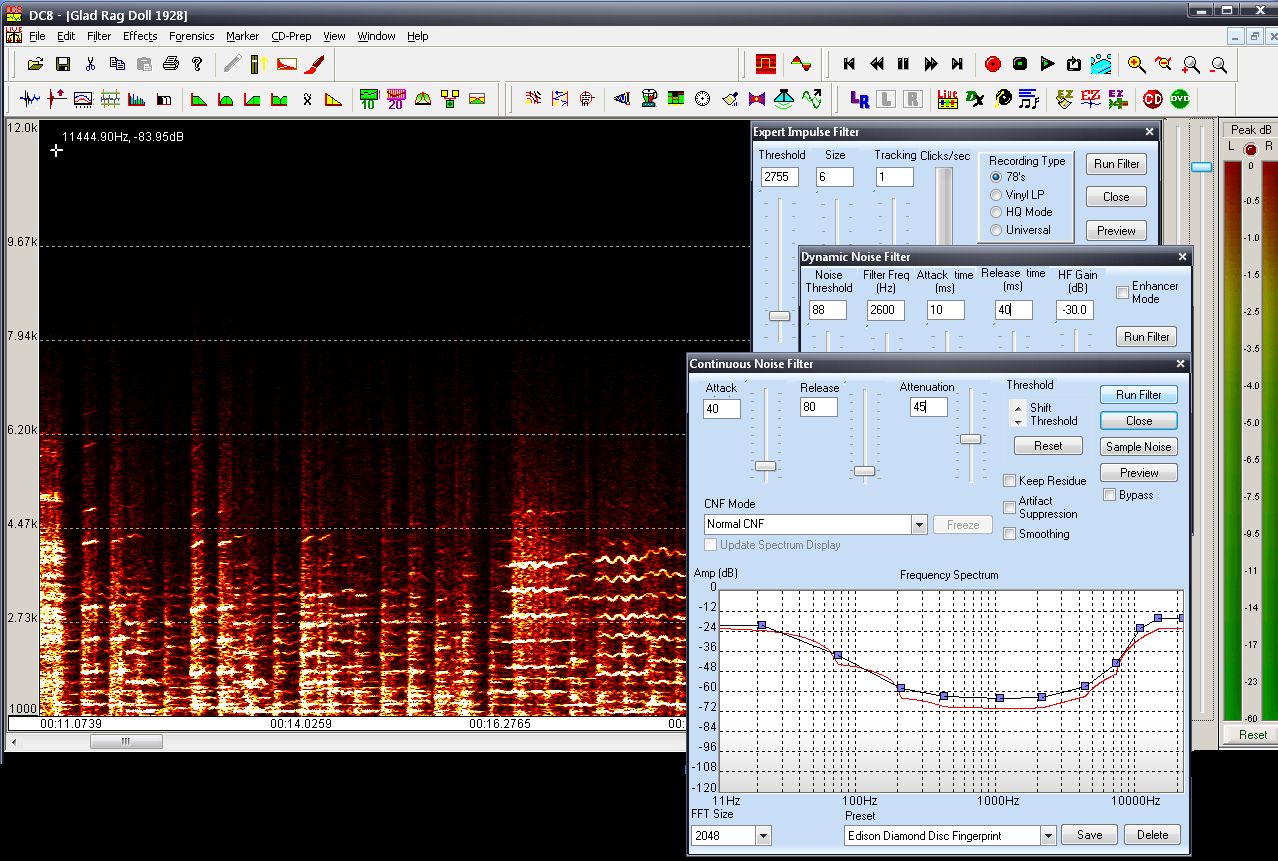Image resolution: width=1278 pixels, height=861 pixels.
Task: Toggle Artifact Suppression on
Action: pyautogui.click(x=1010, y=507)
